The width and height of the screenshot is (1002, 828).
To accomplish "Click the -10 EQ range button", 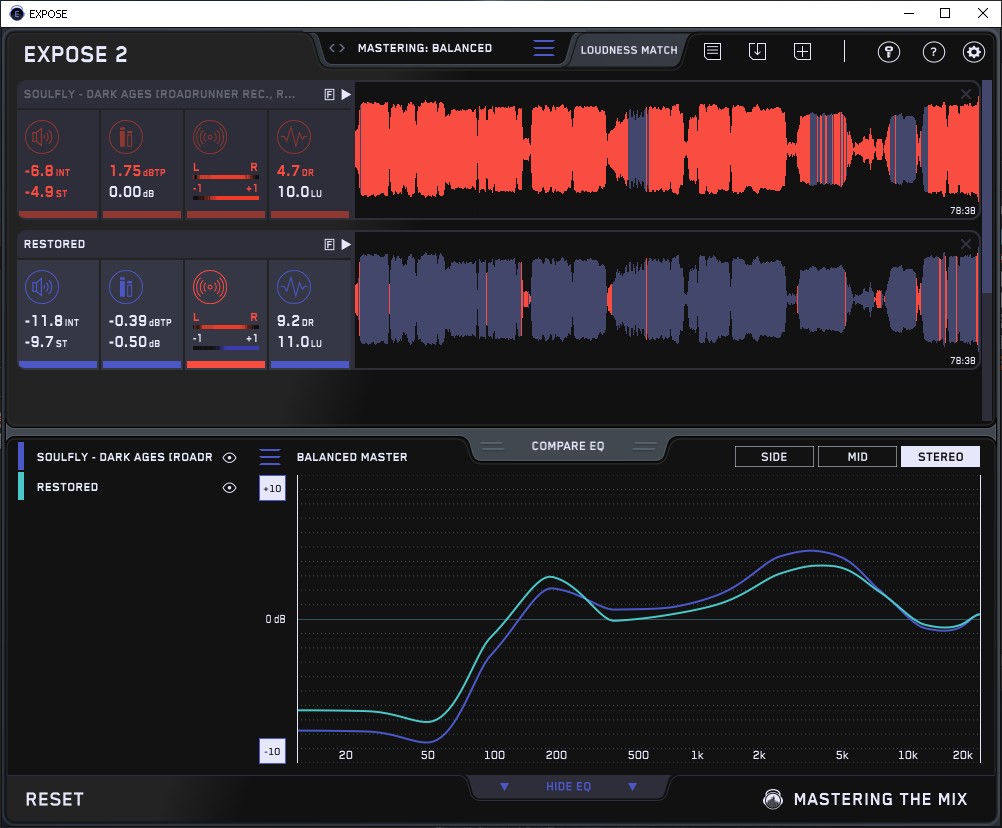I will coord(272,751).
